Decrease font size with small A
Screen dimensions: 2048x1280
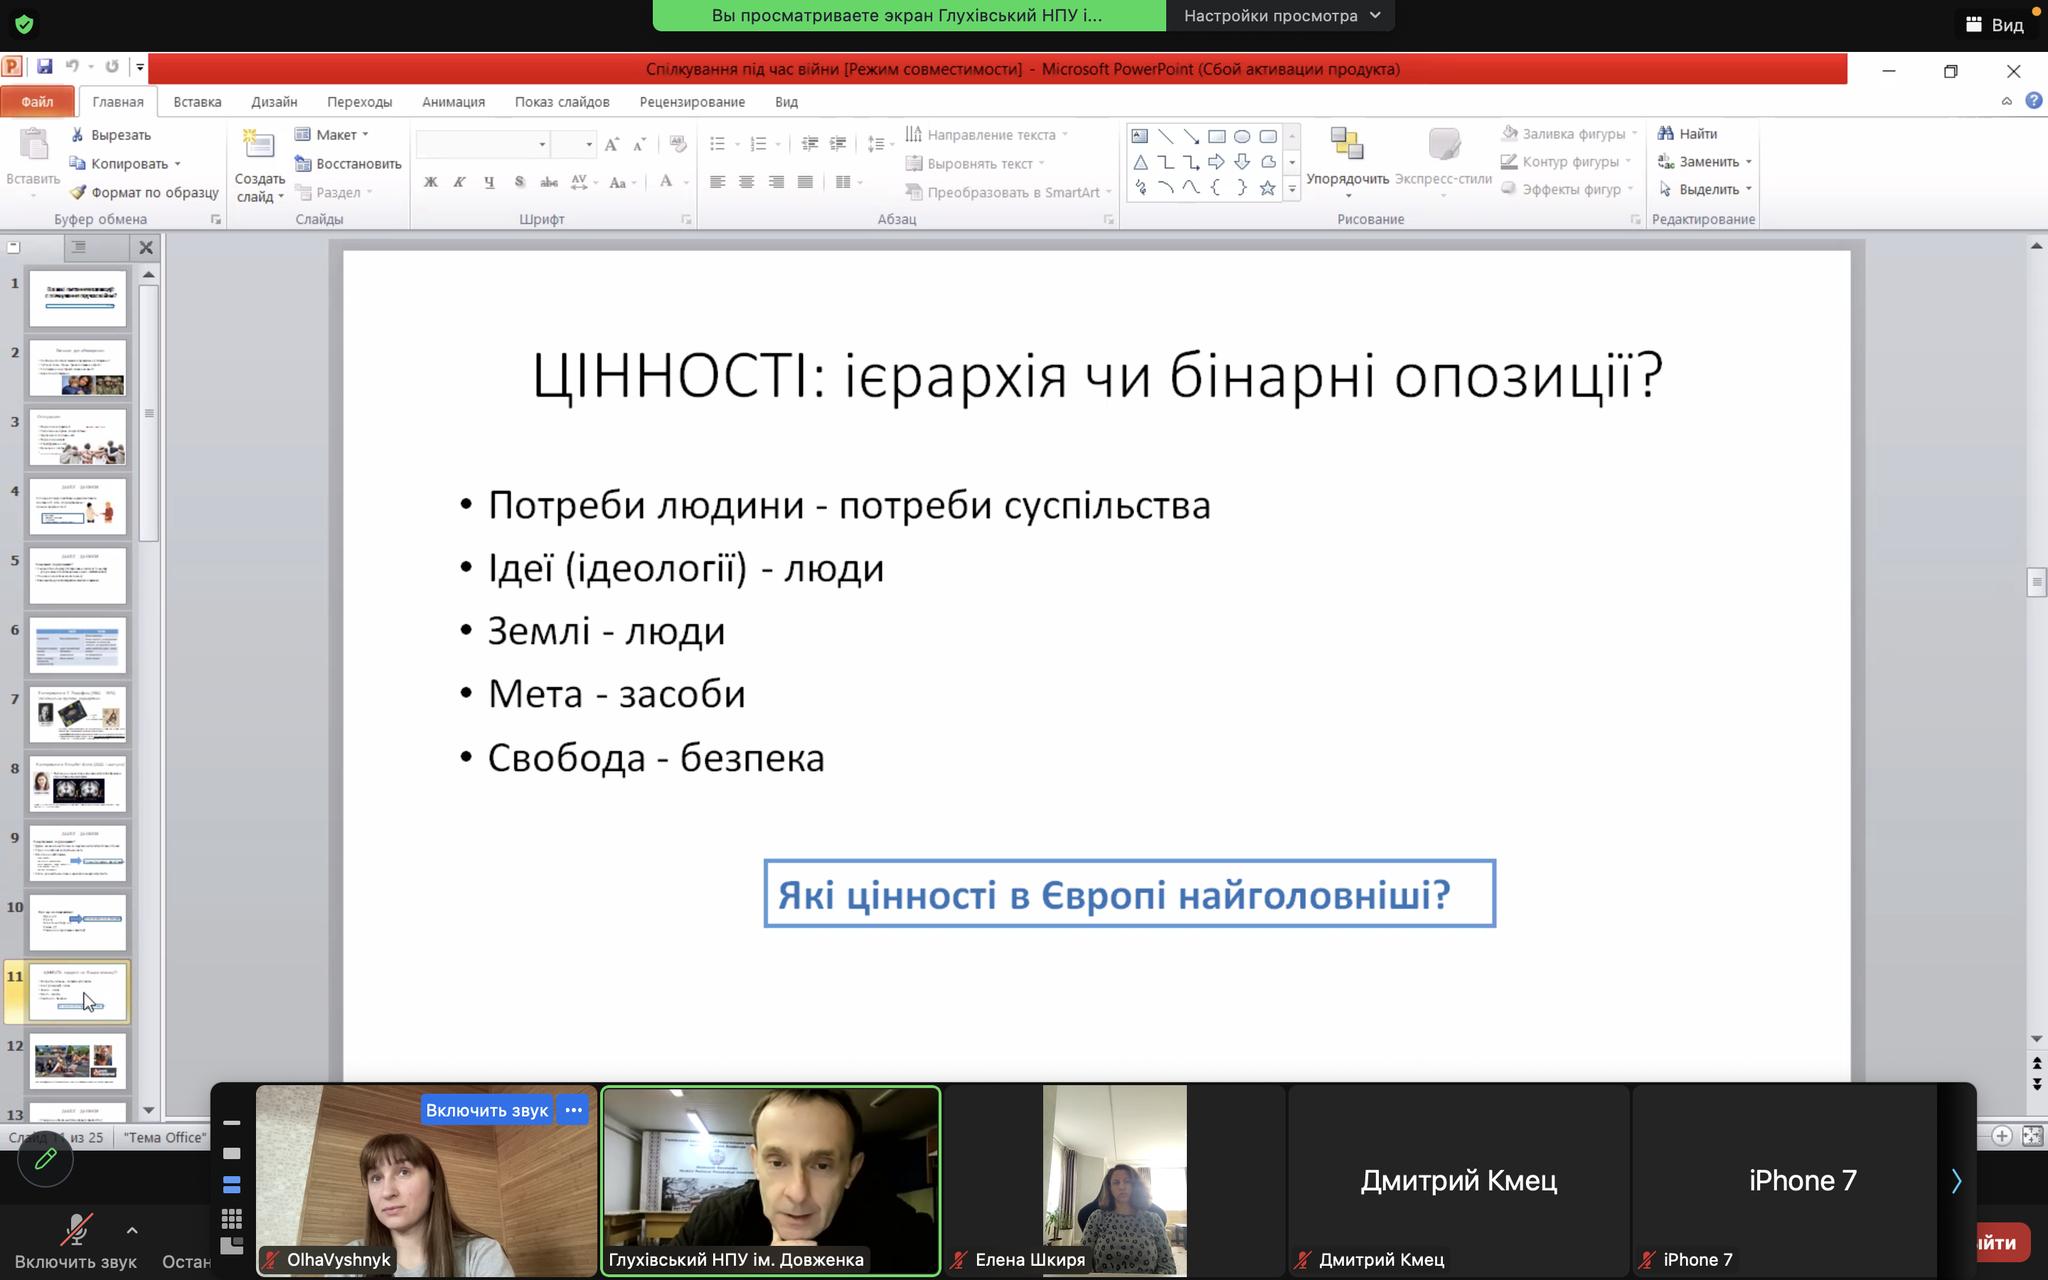click(x=640, y=145)
